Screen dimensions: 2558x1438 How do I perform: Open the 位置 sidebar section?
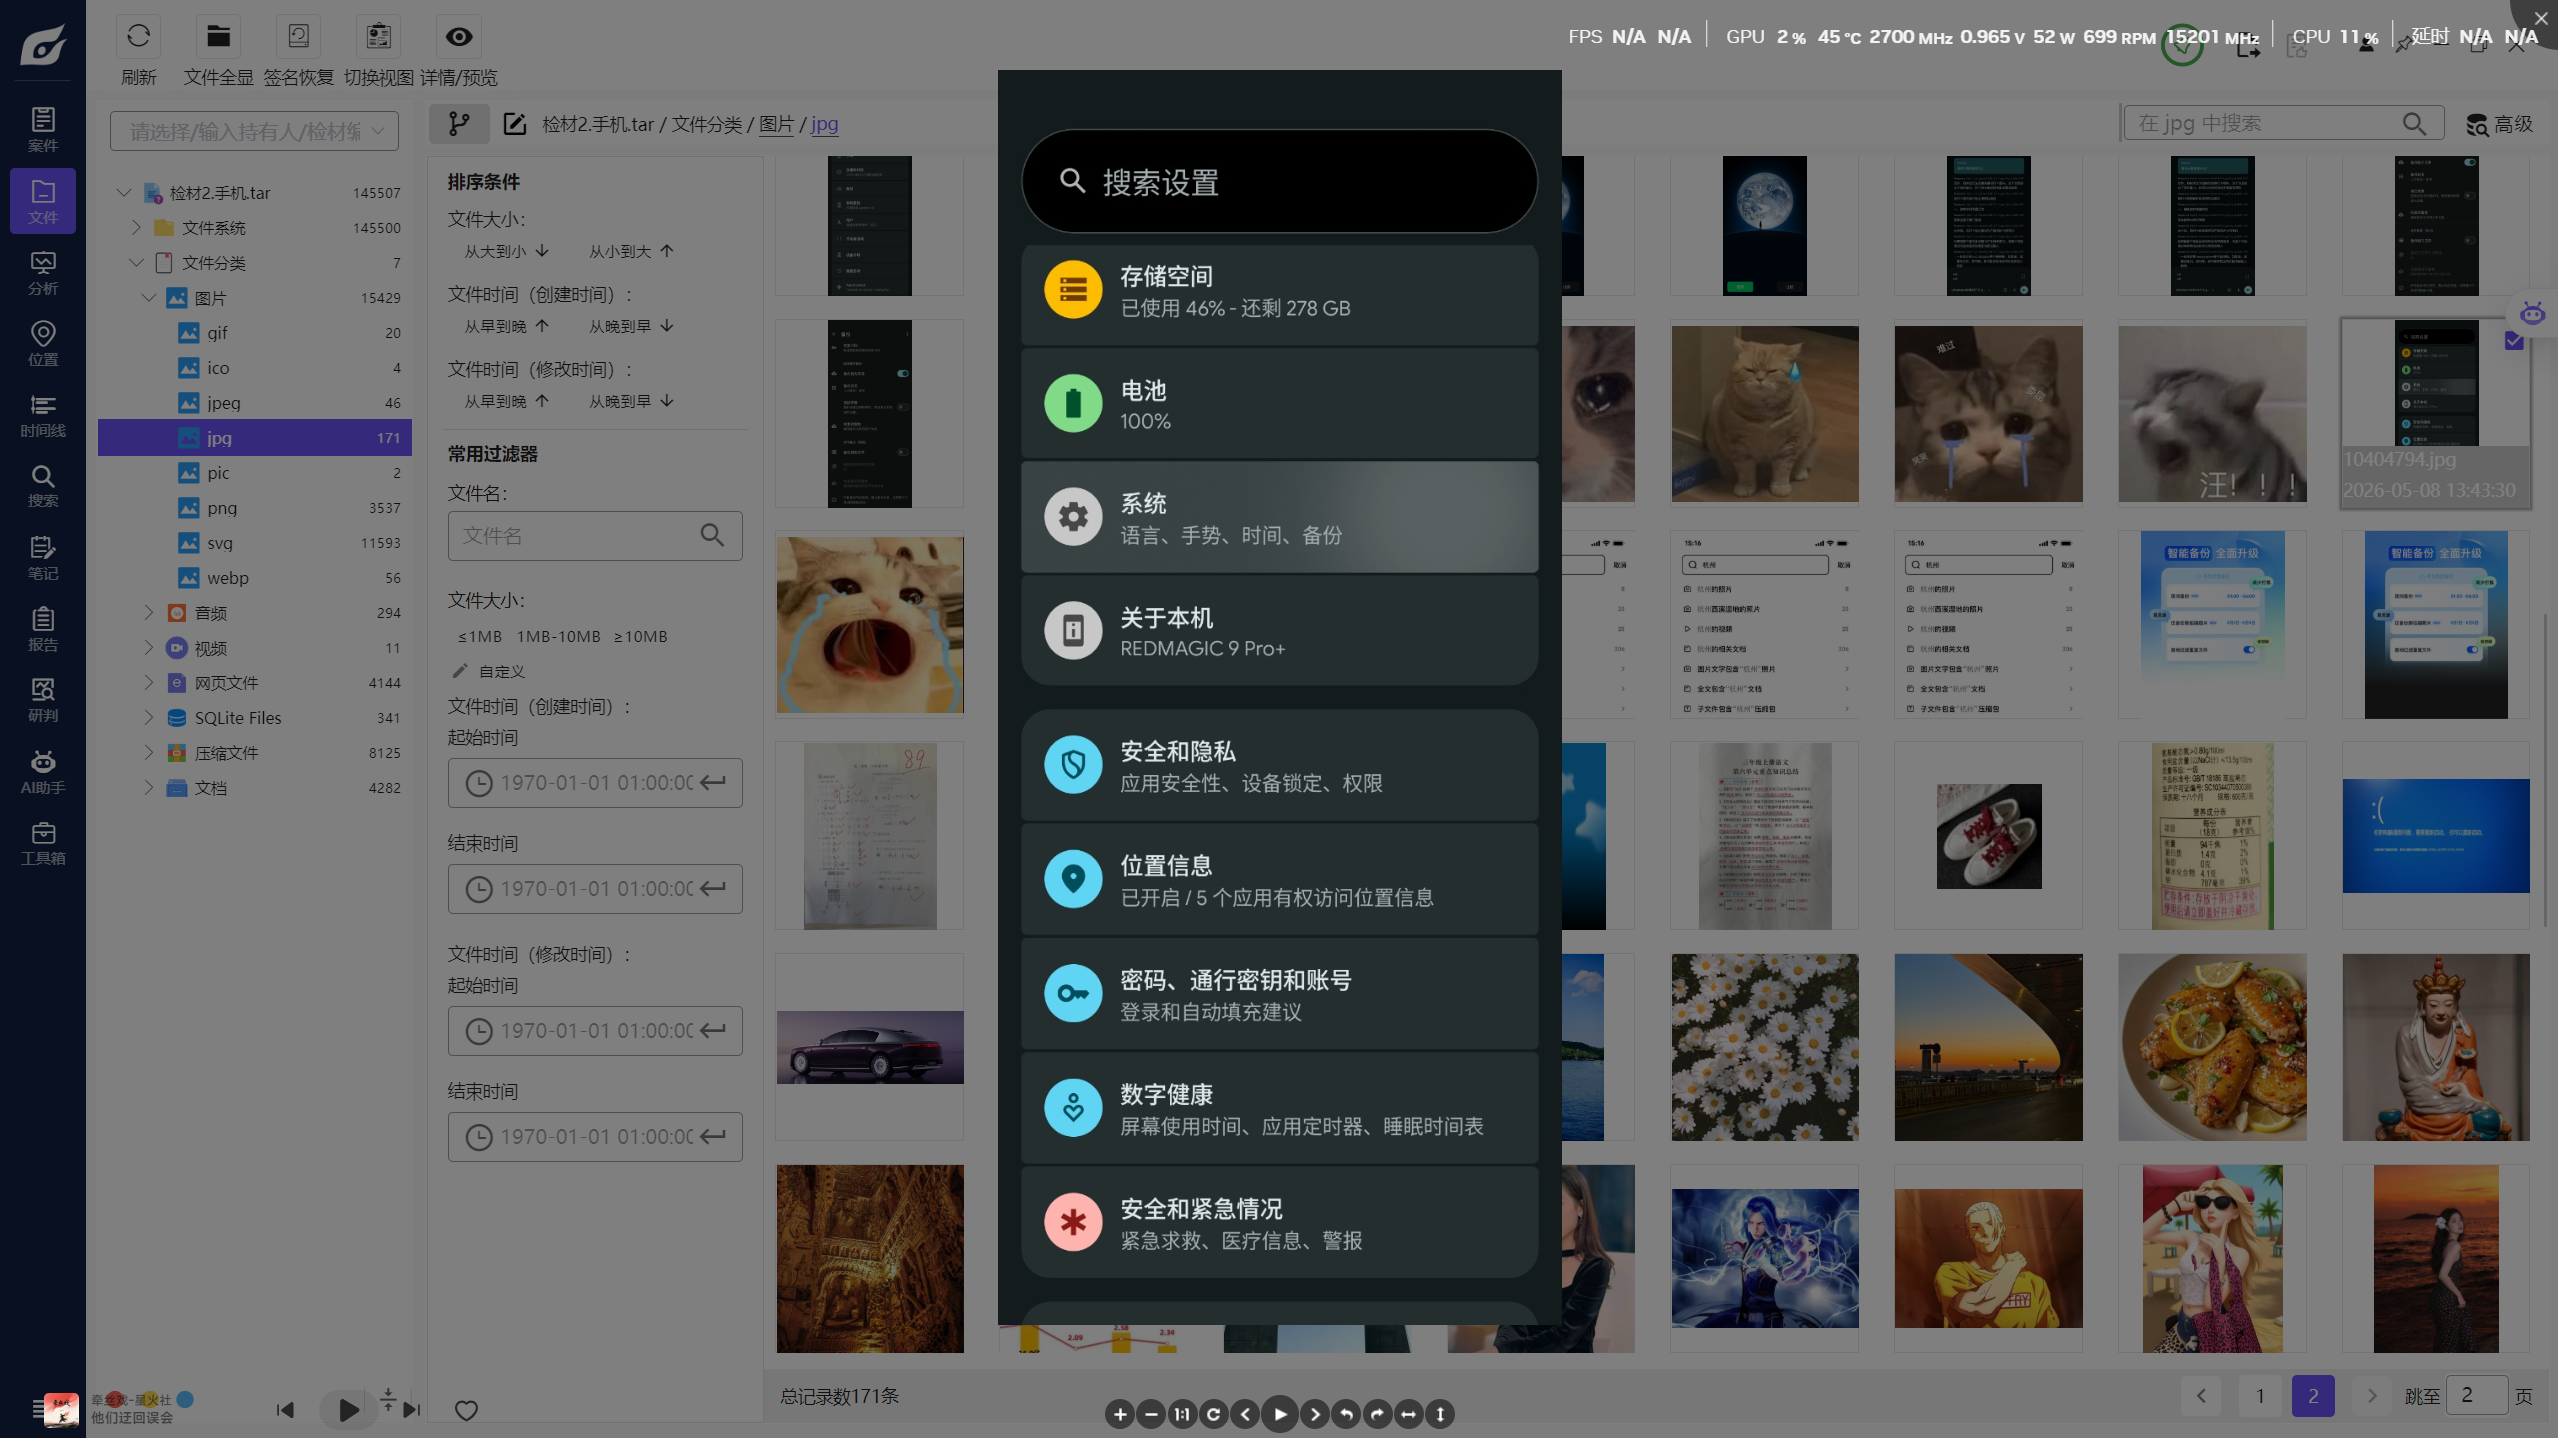43,343
